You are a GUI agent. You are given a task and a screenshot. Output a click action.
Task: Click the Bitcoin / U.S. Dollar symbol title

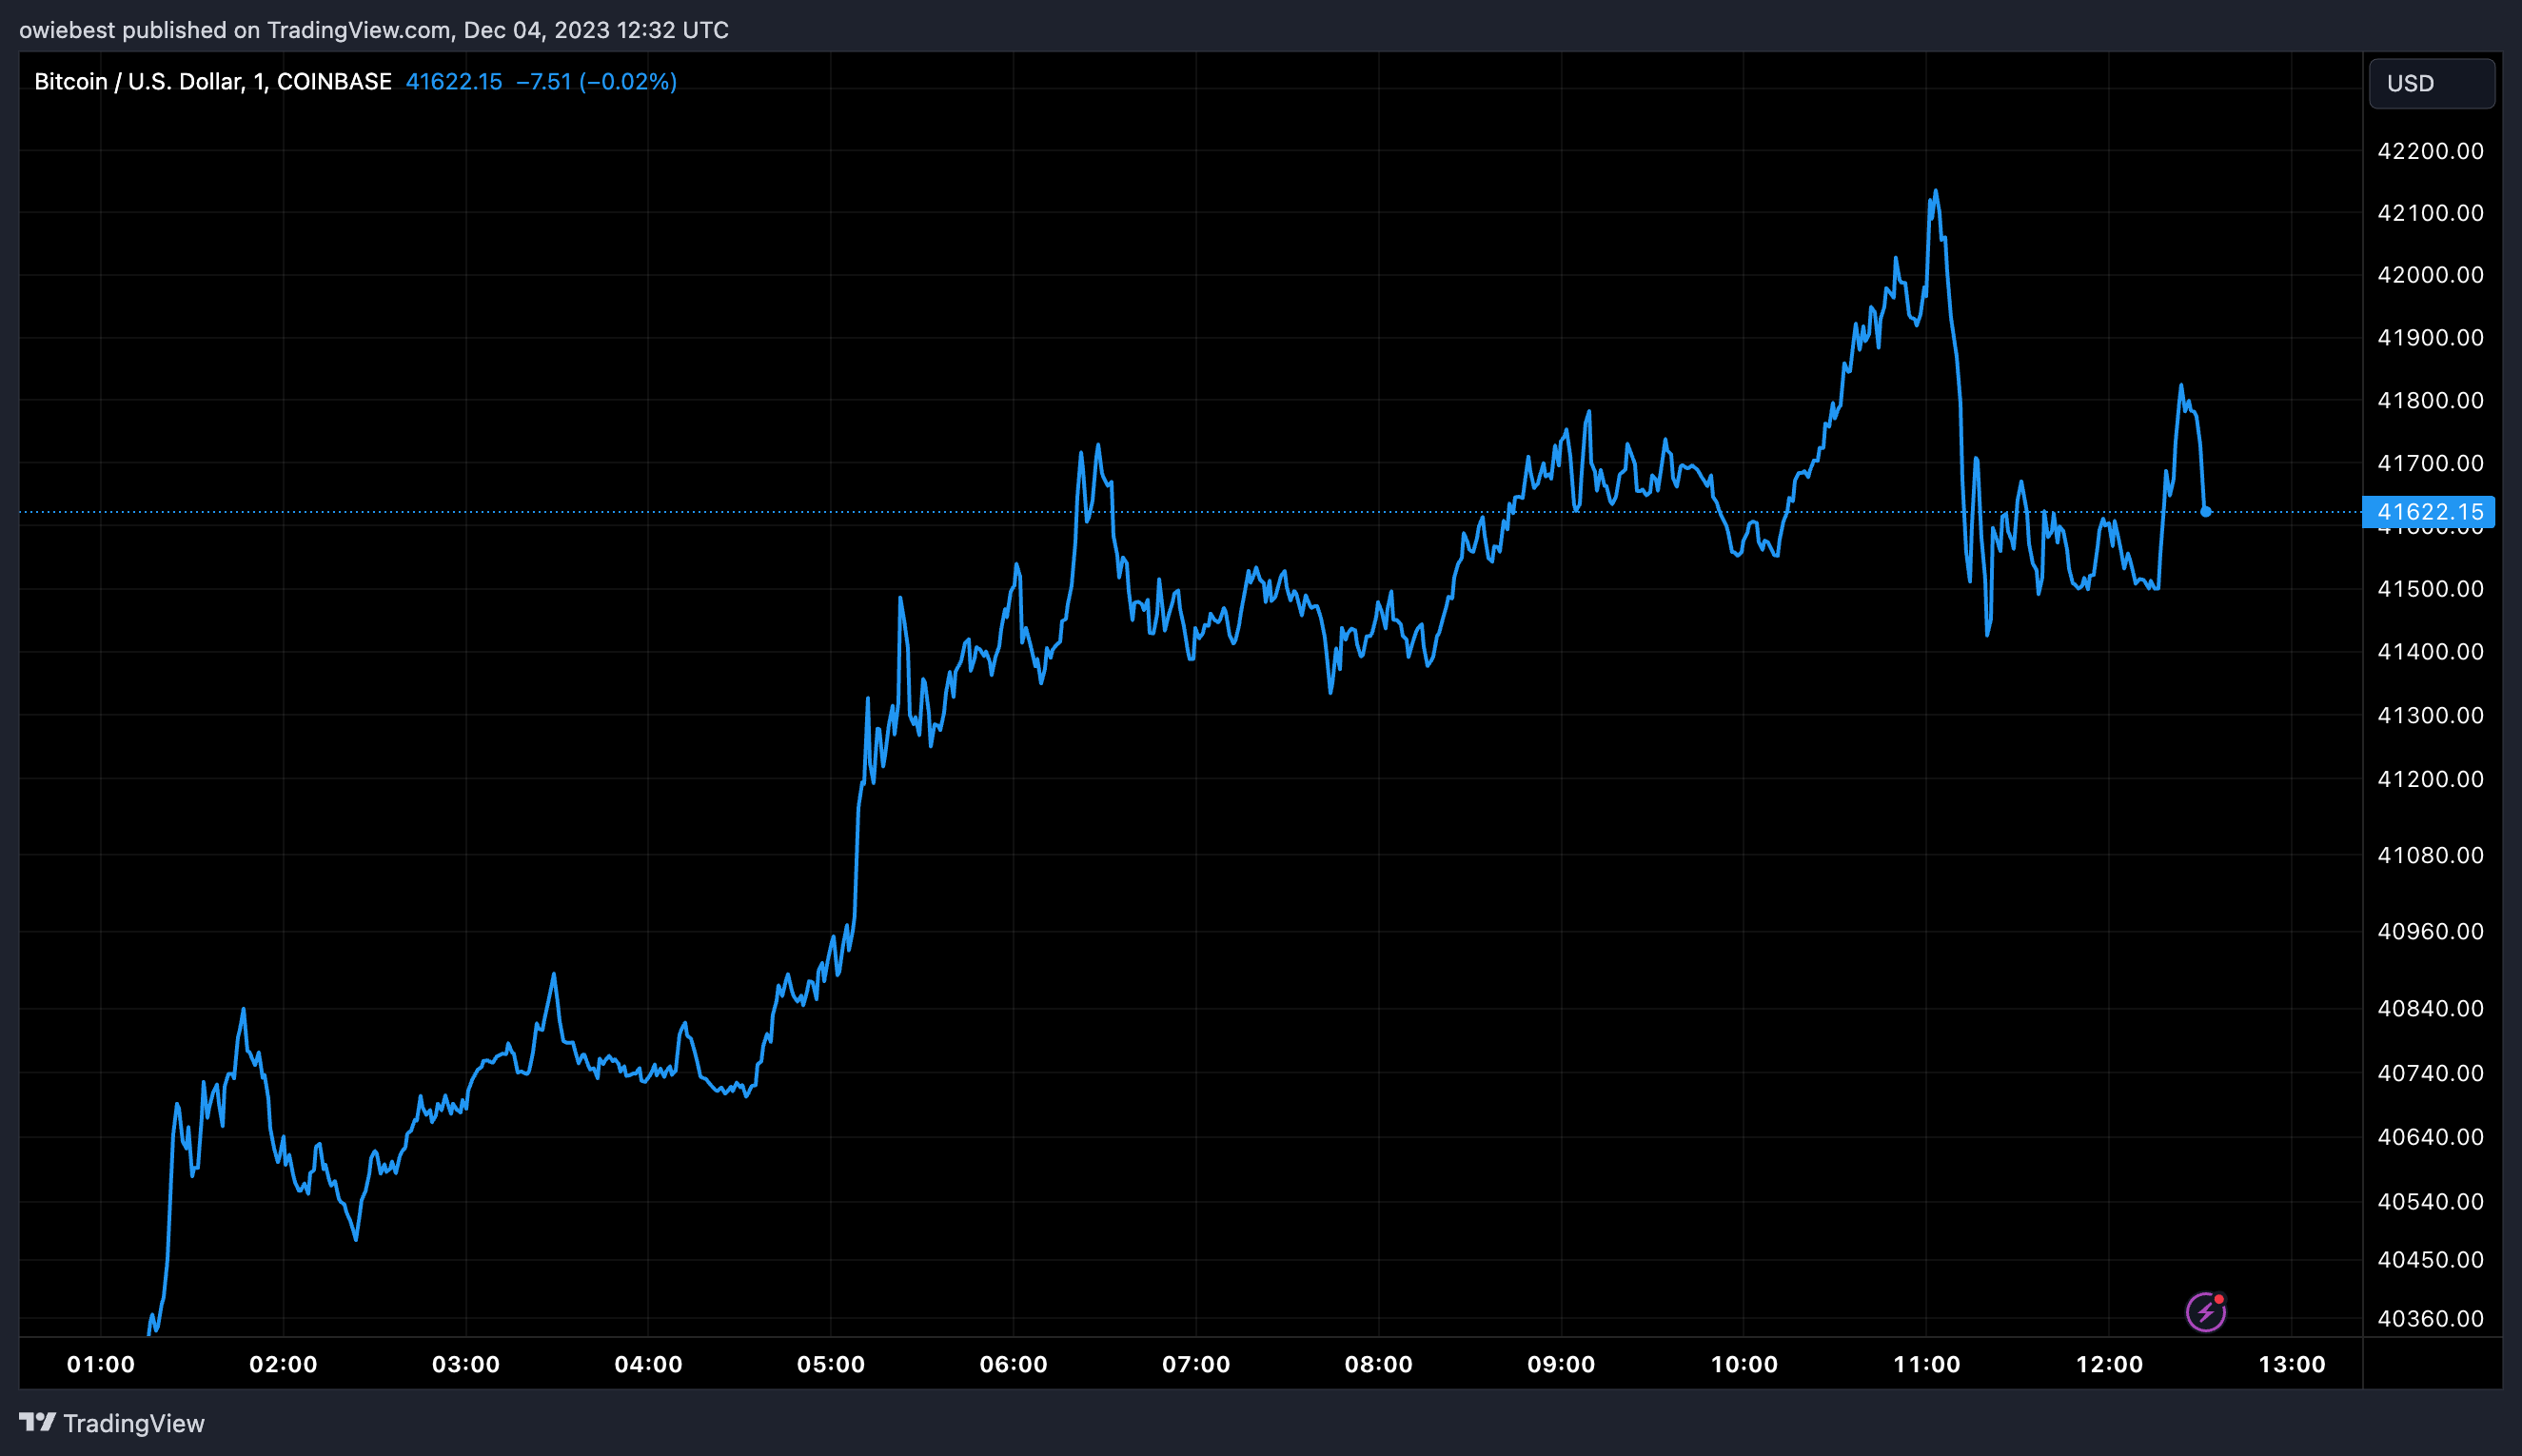click(212, 82)
